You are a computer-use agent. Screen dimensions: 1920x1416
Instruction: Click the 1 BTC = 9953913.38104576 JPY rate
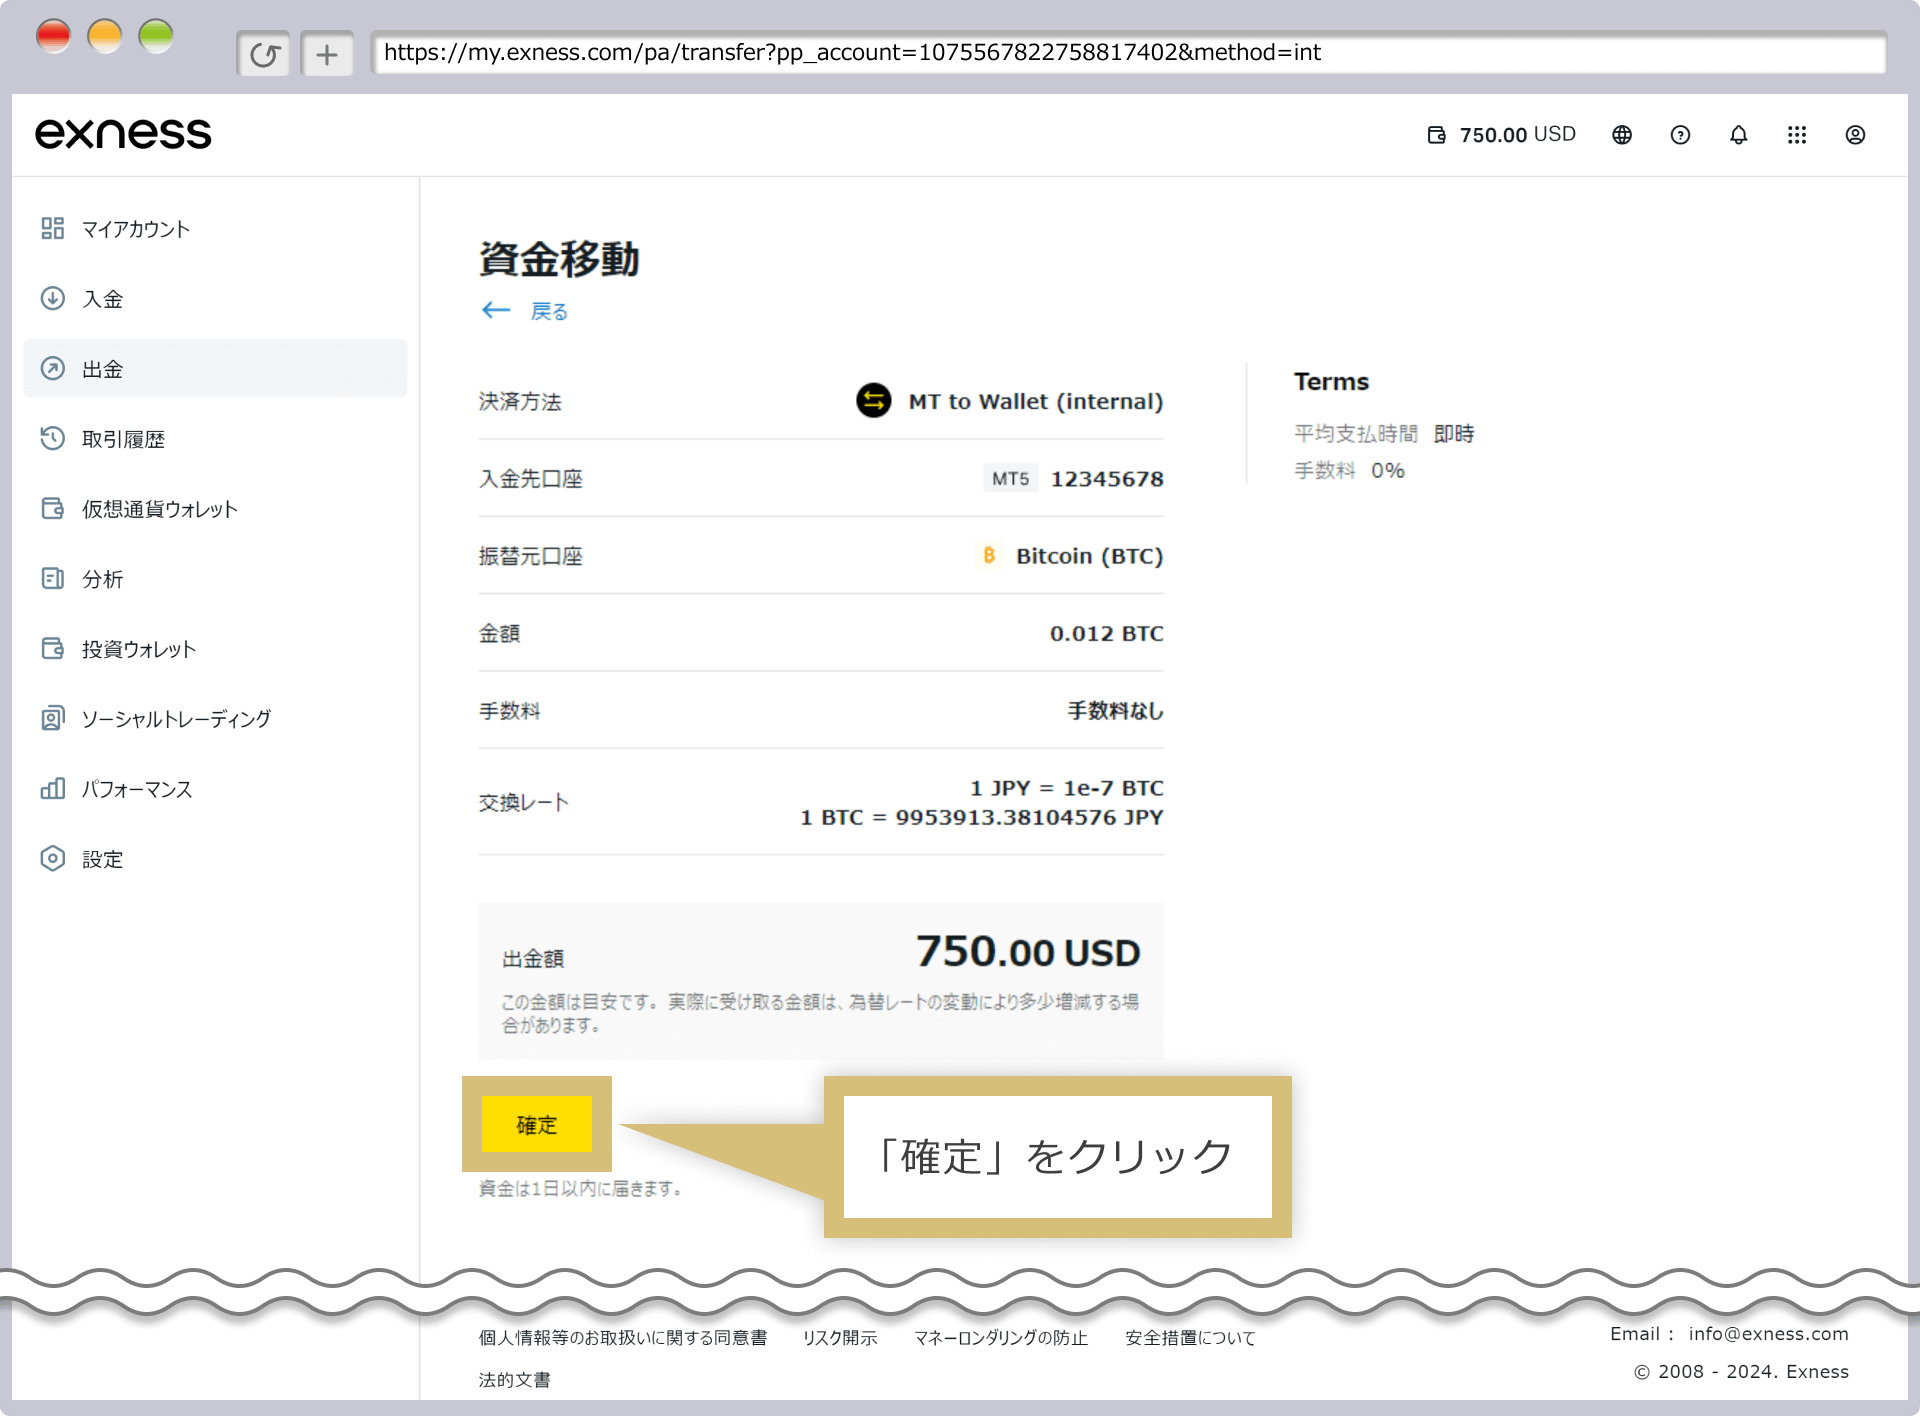982,817
